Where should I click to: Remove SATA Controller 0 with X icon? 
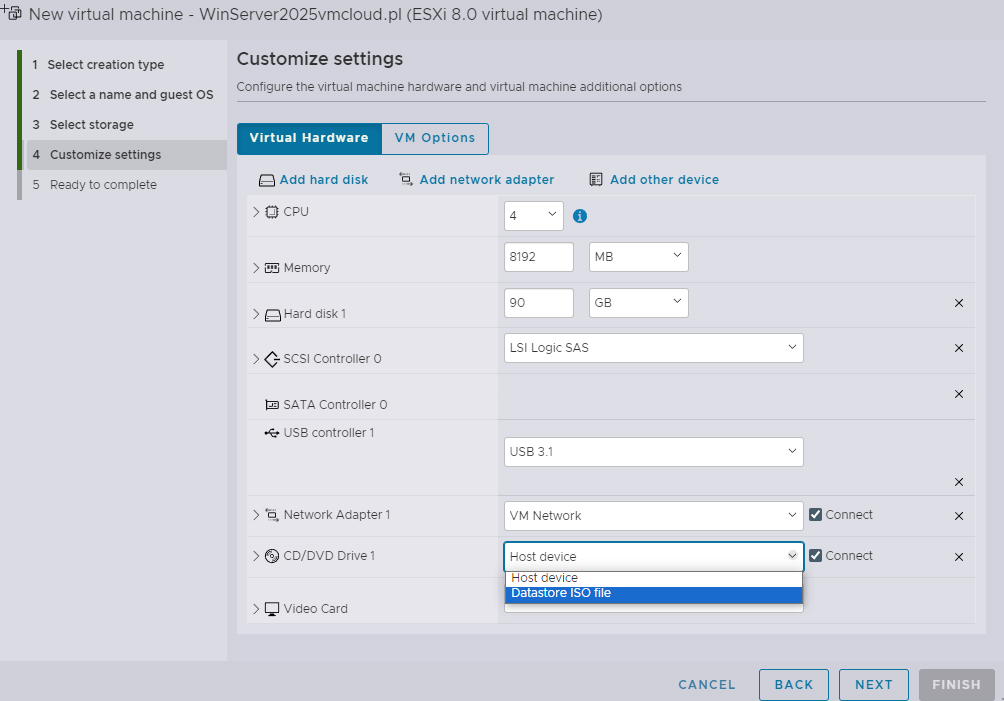tap(958, 394)
